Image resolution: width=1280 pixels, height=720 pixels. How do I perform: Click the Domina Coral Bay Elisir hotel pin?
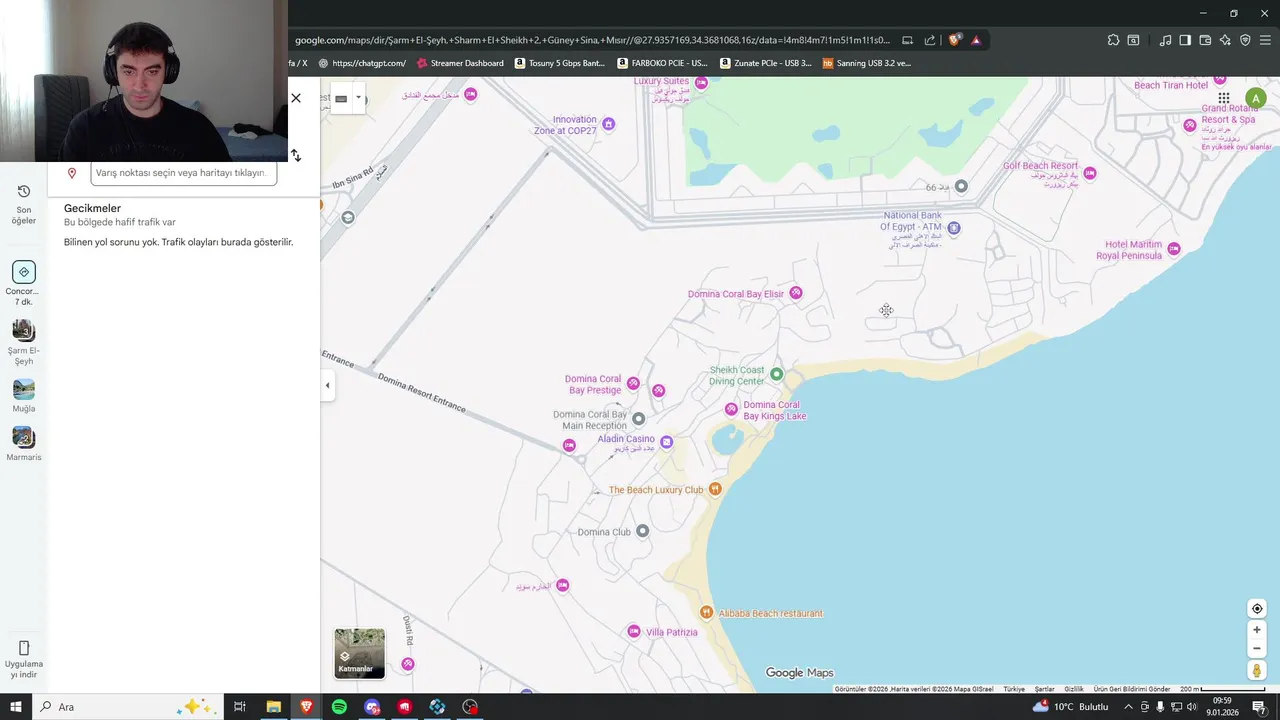pyautogui.click(x=796, y=293)
